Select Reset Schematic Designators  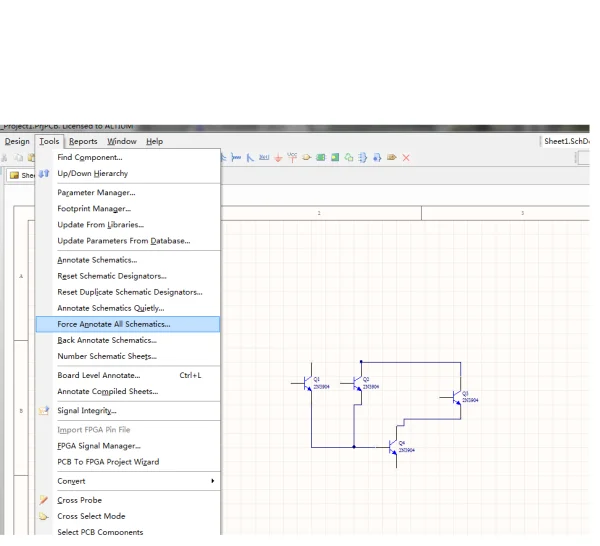[x=128, y=276]
